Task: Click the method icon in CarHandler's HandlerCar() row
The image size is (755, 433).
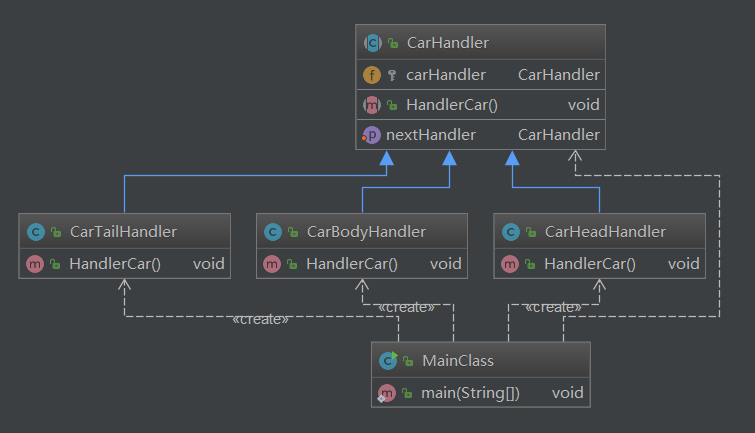Action: tap(372, 105)
